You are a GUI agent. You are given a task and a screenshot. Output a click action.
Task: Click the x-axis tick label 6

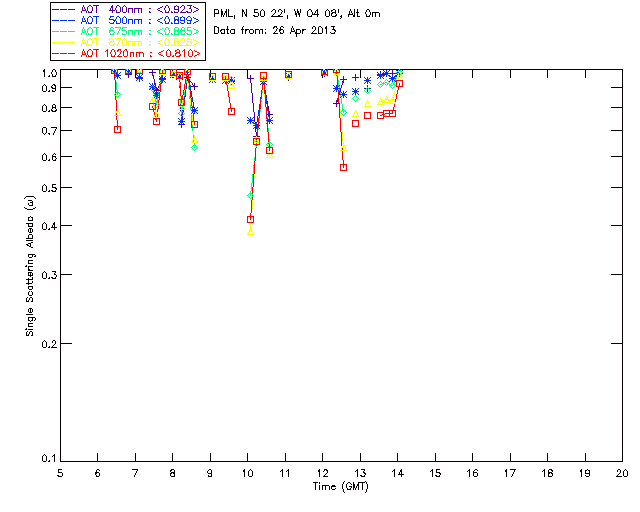coord(98,473)
